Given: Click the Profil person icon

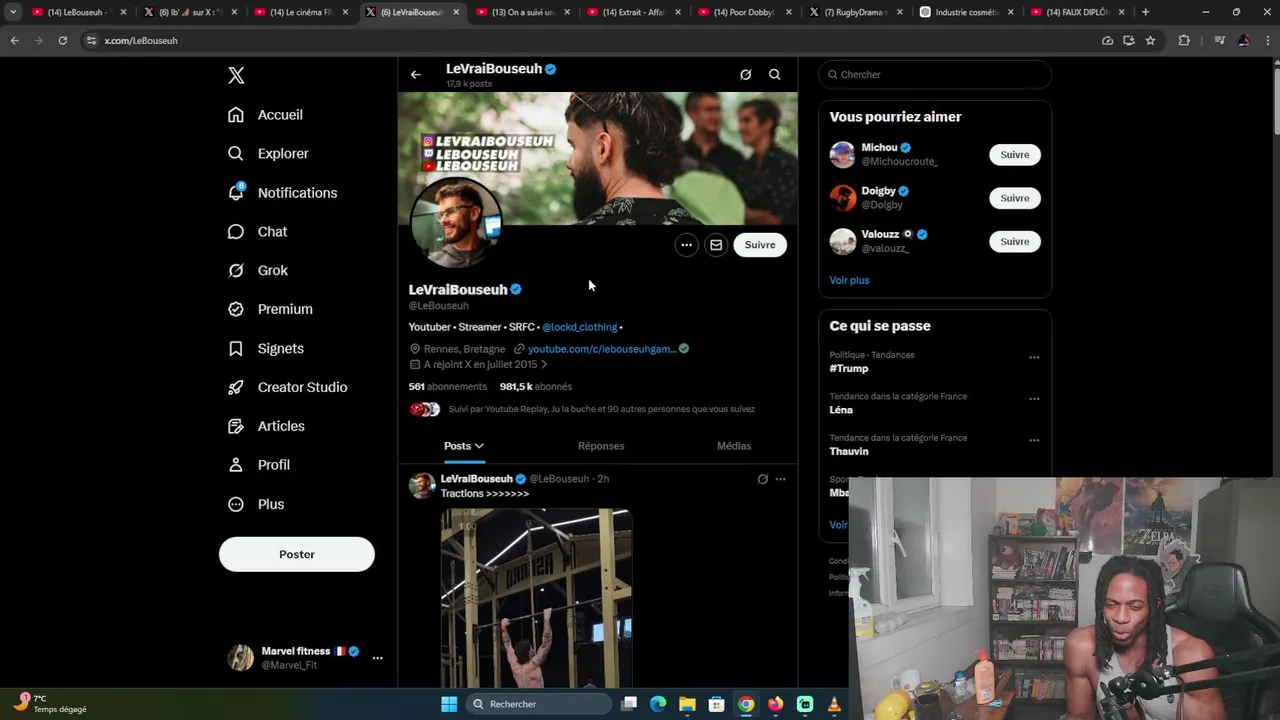Looking at the screenshot, I should pyautogui.click(x=236, y=465).
